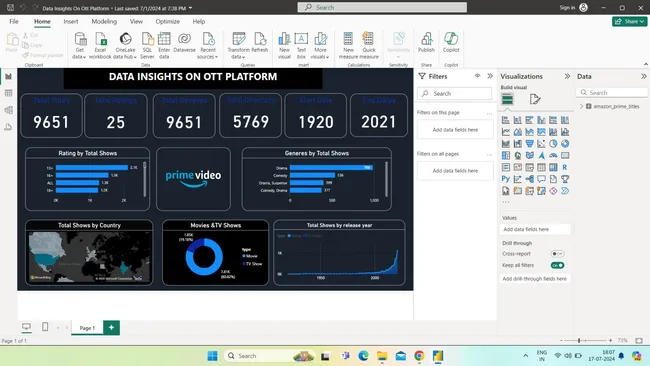The height and width of the screenshot is (366, 650).
Task: Select the Funnel chart visual
Action: 529,144
